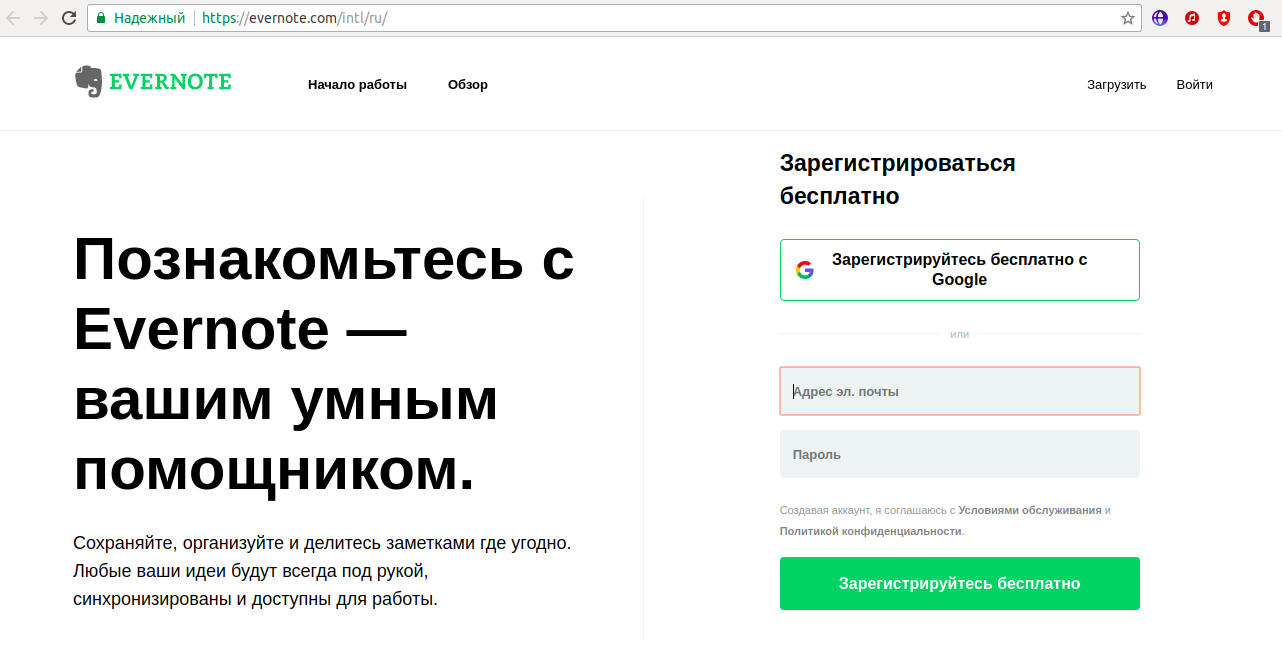The height and width of the screenshot is (668, 1282).
Task: Sign up with the Google button
Action: [x=960, y=270]
